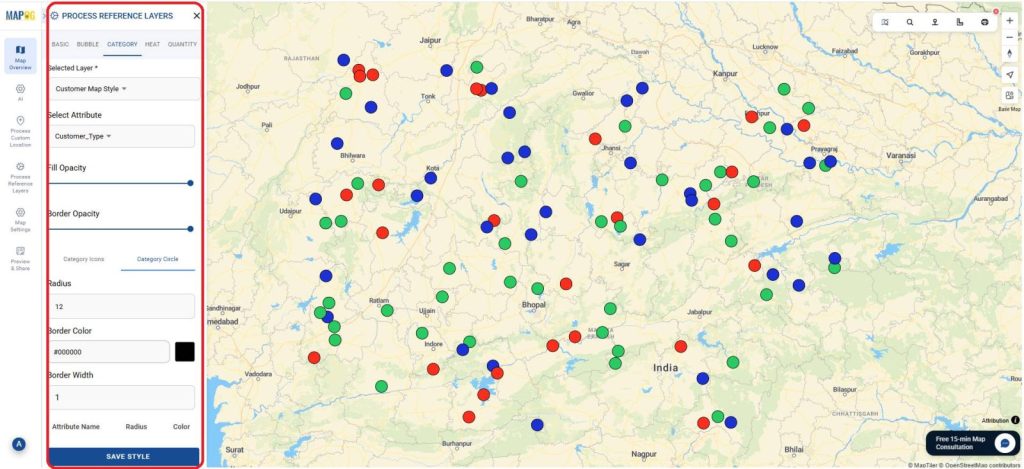
Task: Open Preview & Share in the sidebar
Action: (20, 259)
